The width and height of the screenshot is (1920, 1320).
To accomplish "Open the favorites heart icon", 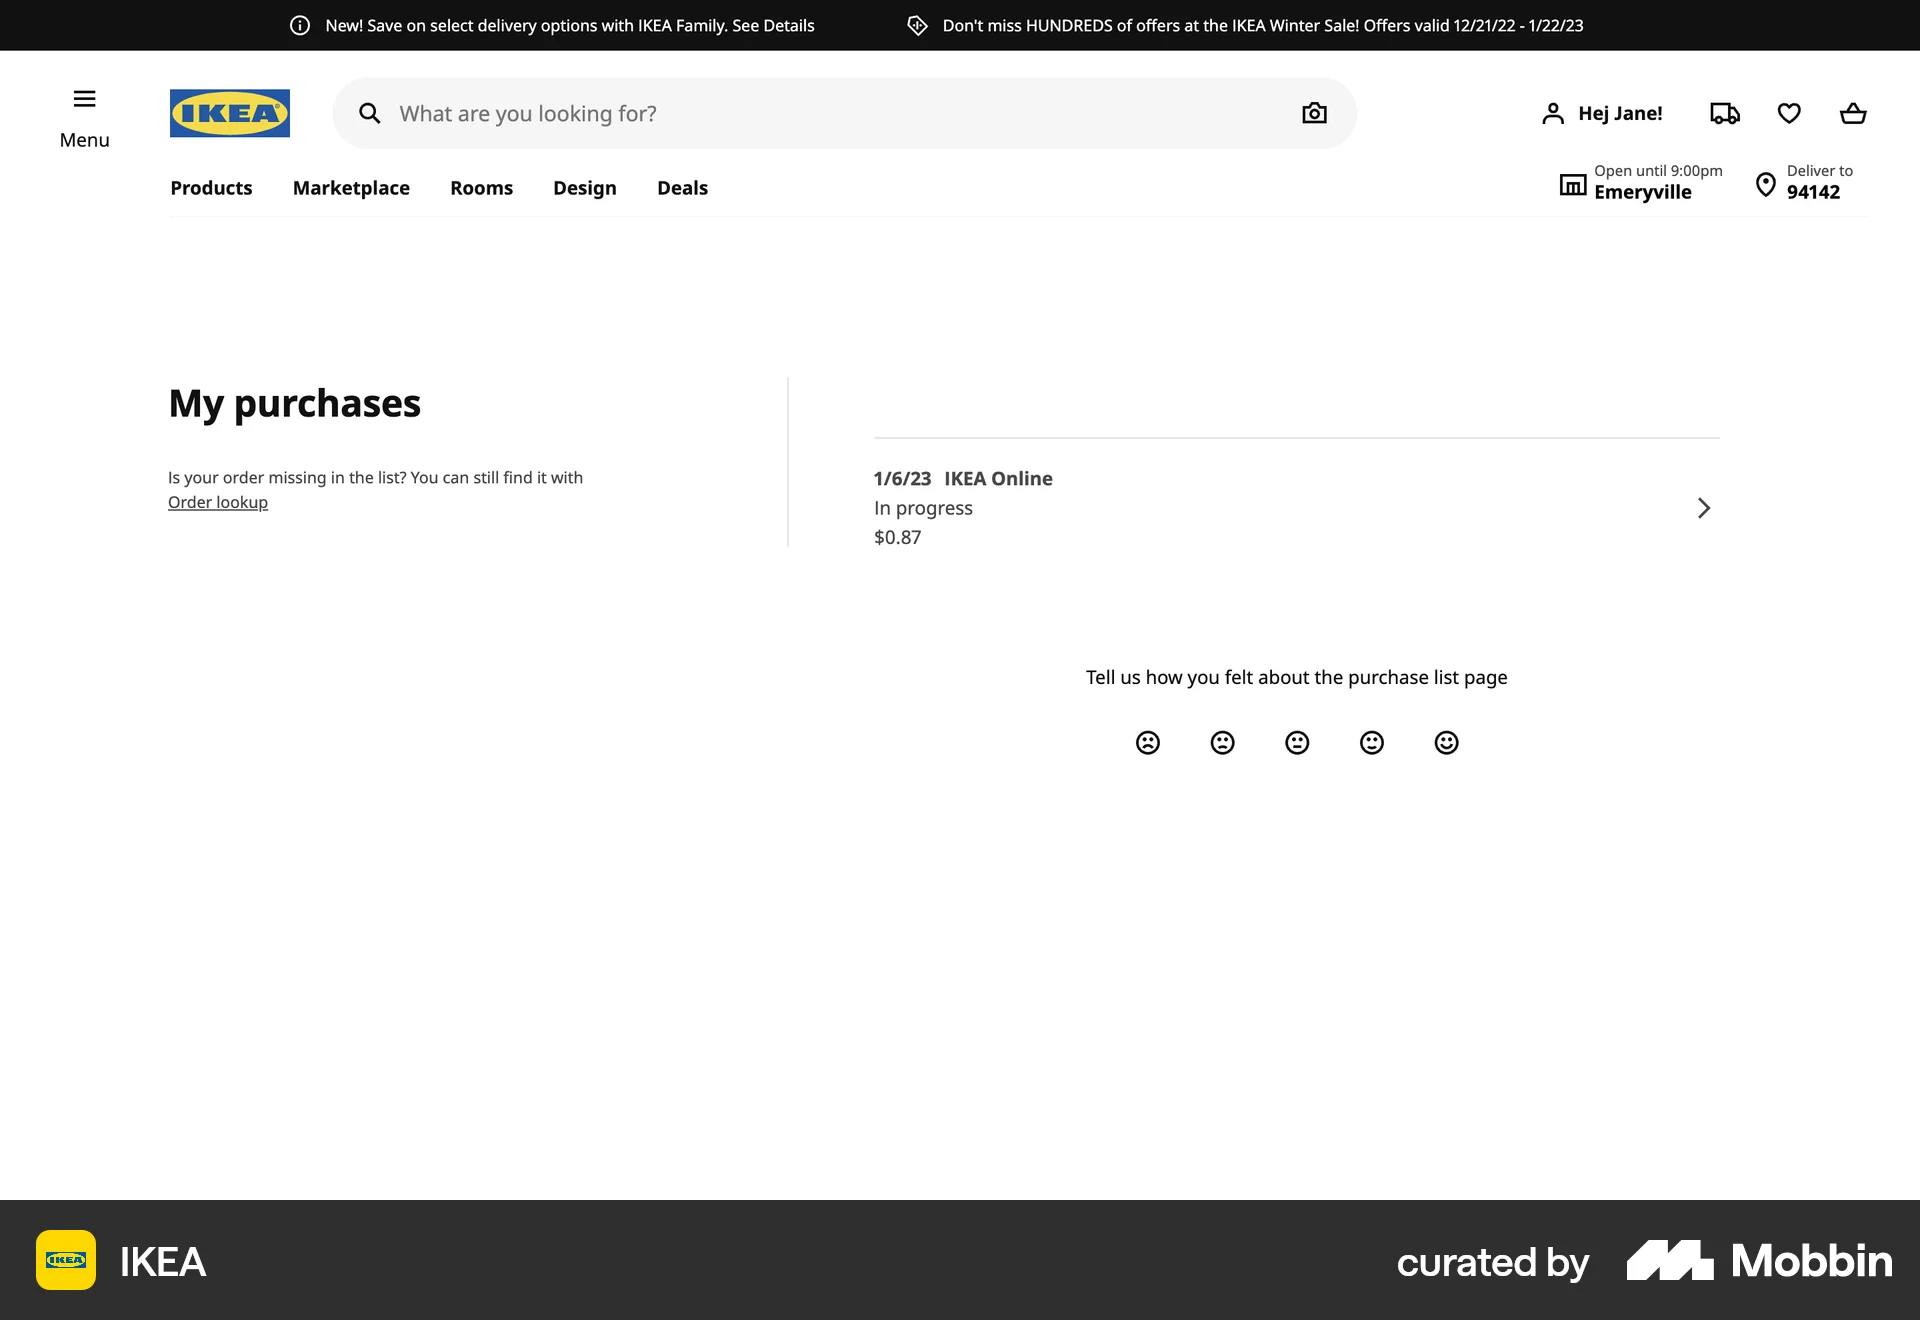I will coord(1788,113).
